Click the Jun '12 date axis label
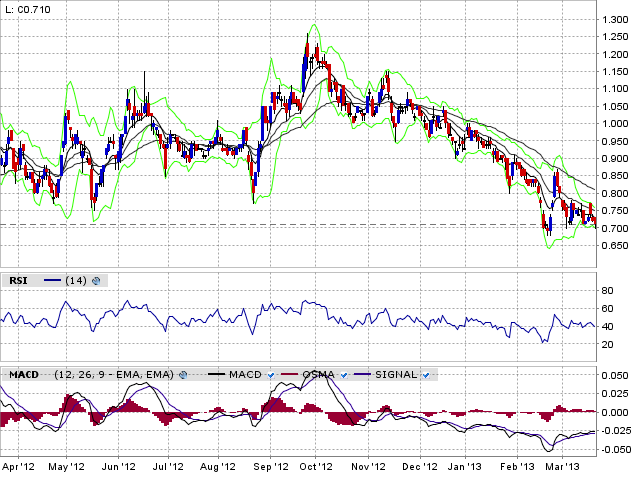This screenshot has height=480, width=640. point(118,467)
